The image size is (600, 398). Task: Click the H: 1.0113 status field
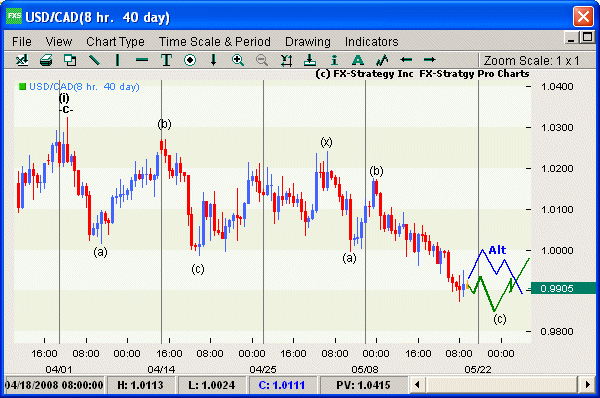click(x=140, y=385)
